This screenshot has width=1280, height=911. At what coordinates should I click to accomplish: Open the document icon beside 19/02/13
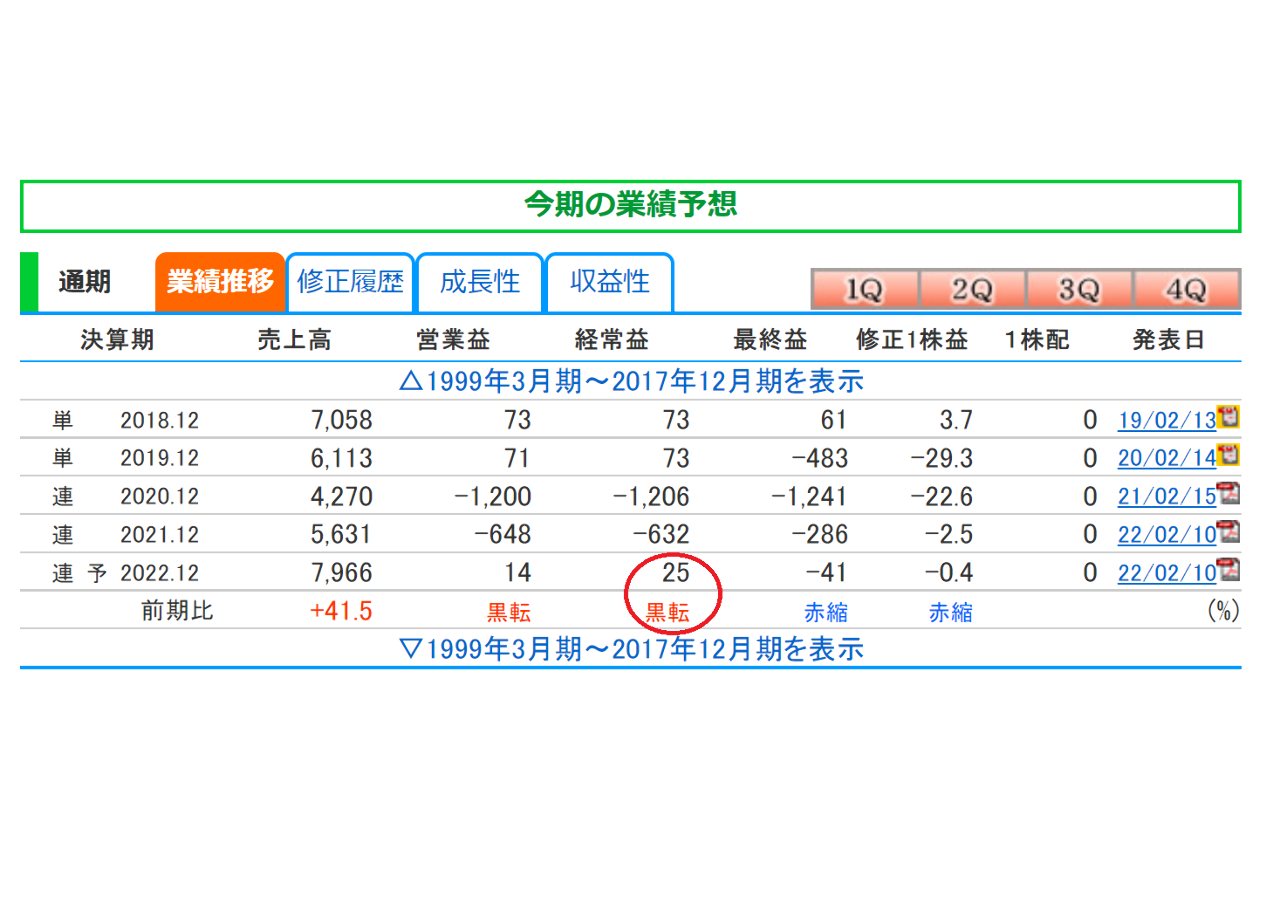(x=1229, y=417)
